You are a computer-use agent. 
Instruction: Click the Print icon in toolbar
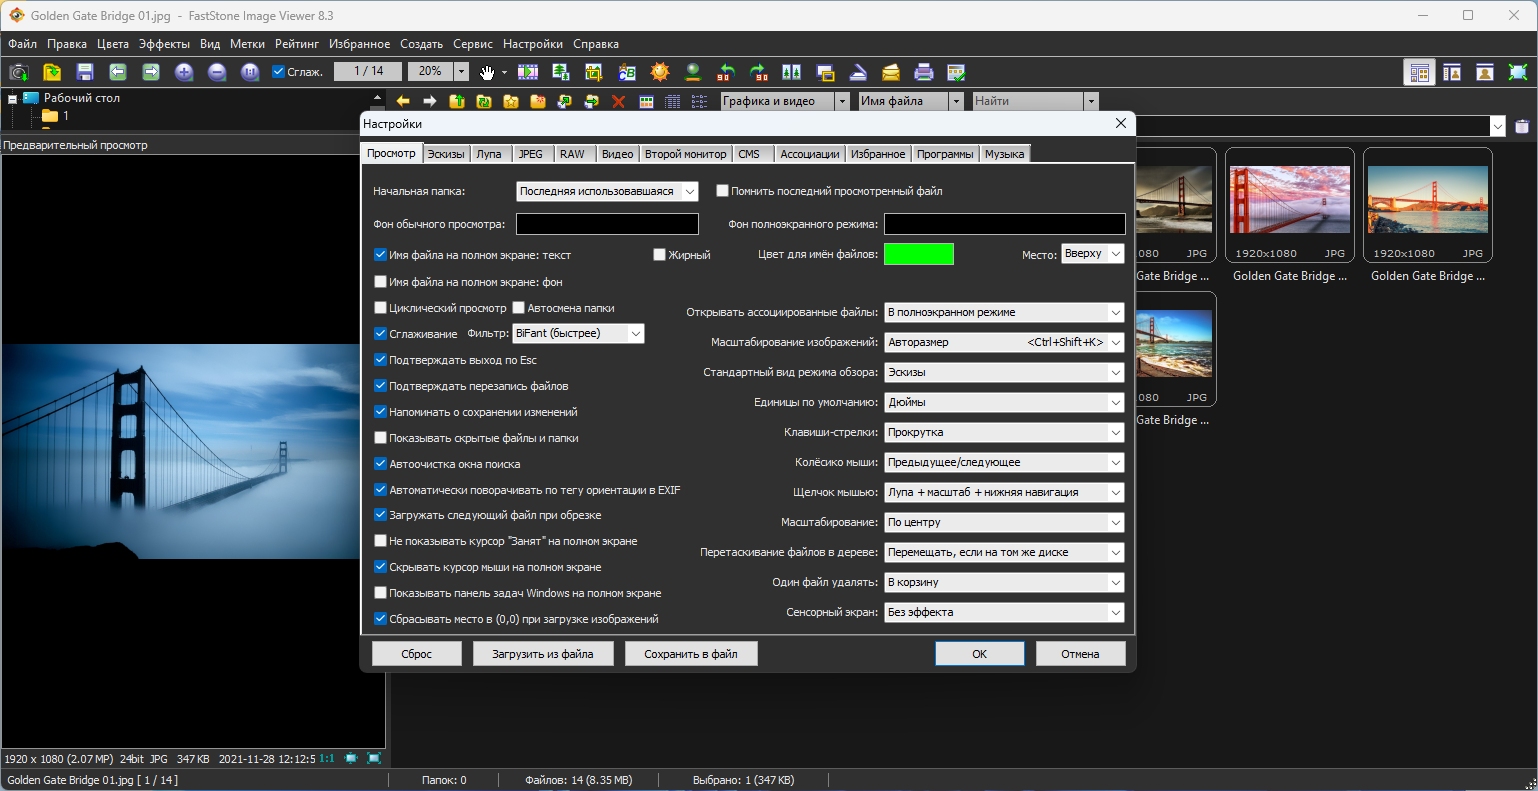pyautogui.click(x=924, y=72)
